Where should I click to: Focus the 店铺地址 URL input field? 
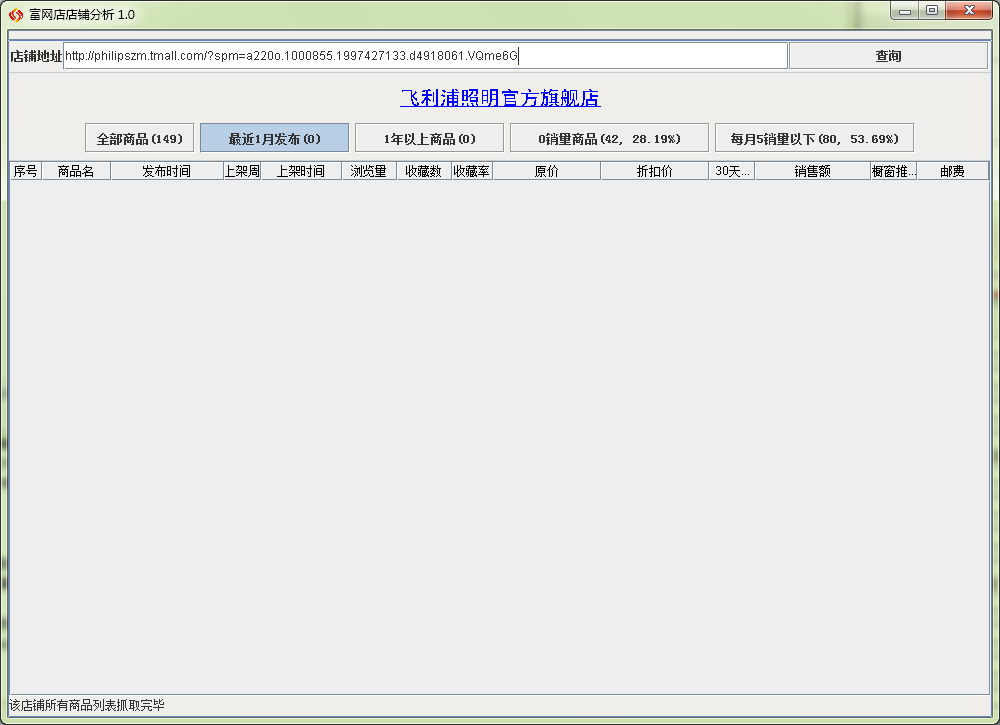tap(425, 56)
